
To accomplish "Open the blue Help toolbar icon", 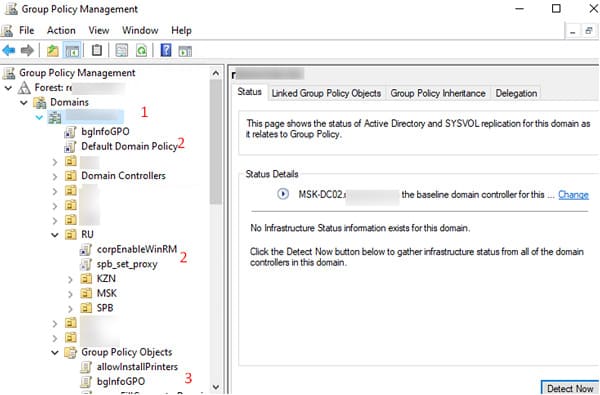I will [166, 50].
